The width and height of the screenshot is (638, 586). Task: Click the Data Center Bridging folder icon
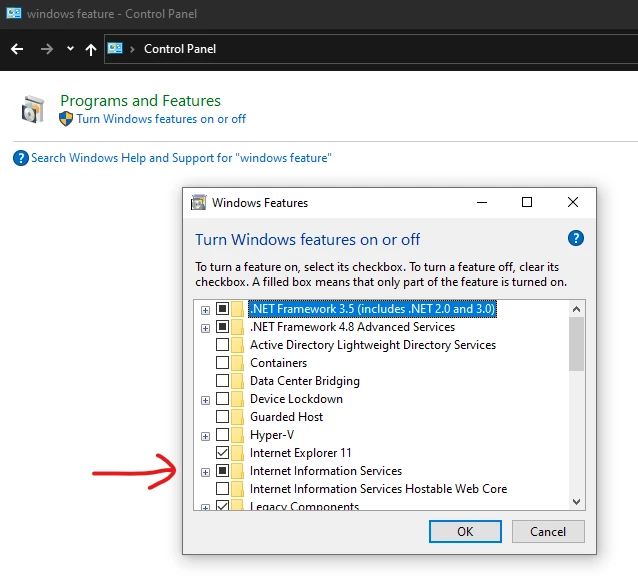238,381
